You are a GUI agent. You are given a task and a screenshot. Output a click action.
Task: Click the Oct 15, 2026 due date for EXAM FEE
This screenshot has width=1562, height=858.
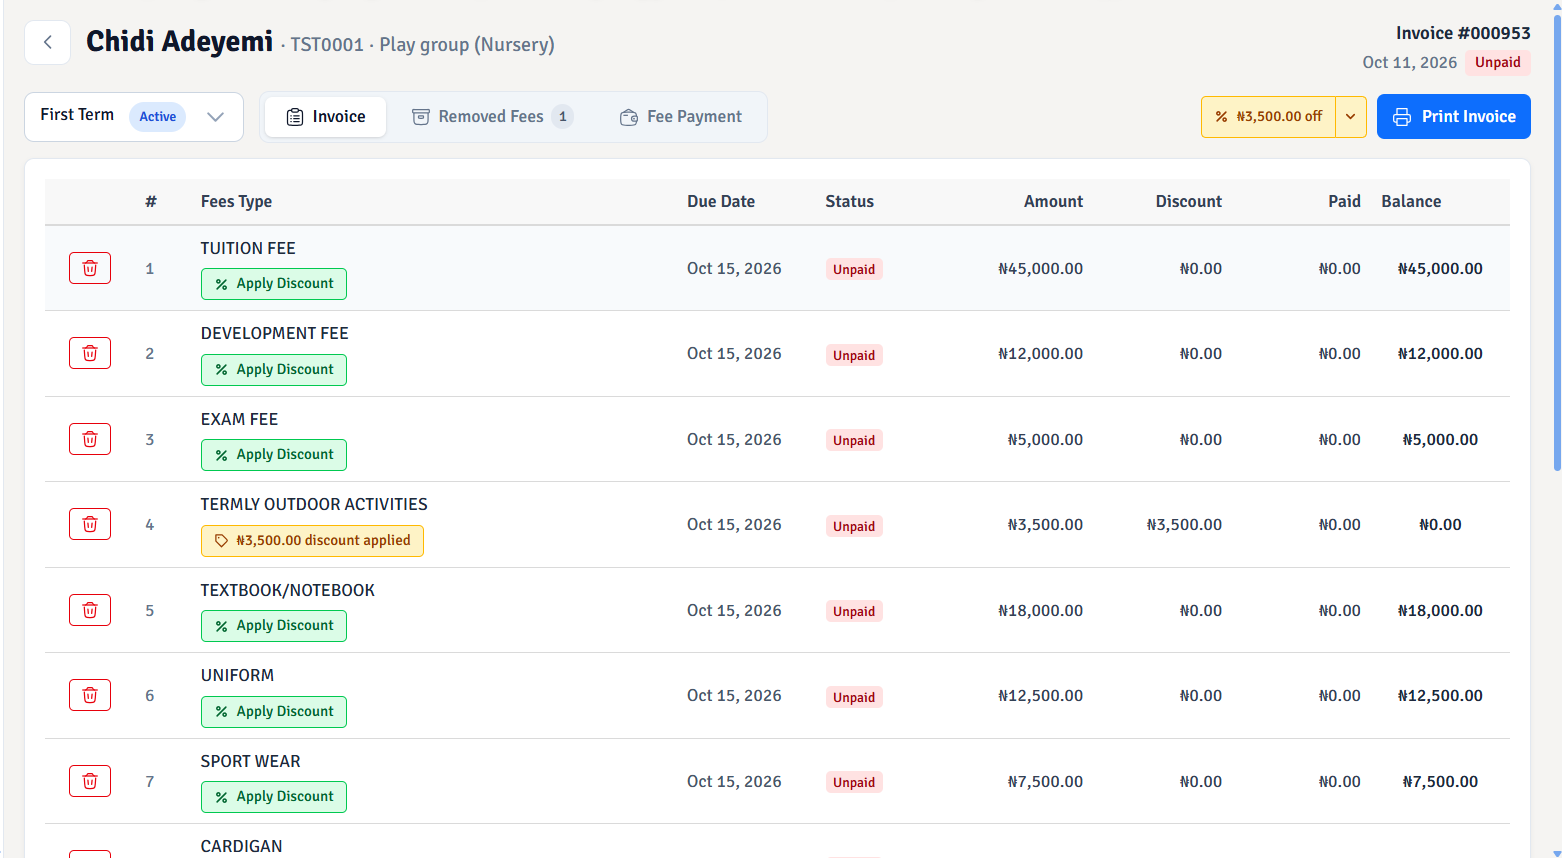[734, 439]
